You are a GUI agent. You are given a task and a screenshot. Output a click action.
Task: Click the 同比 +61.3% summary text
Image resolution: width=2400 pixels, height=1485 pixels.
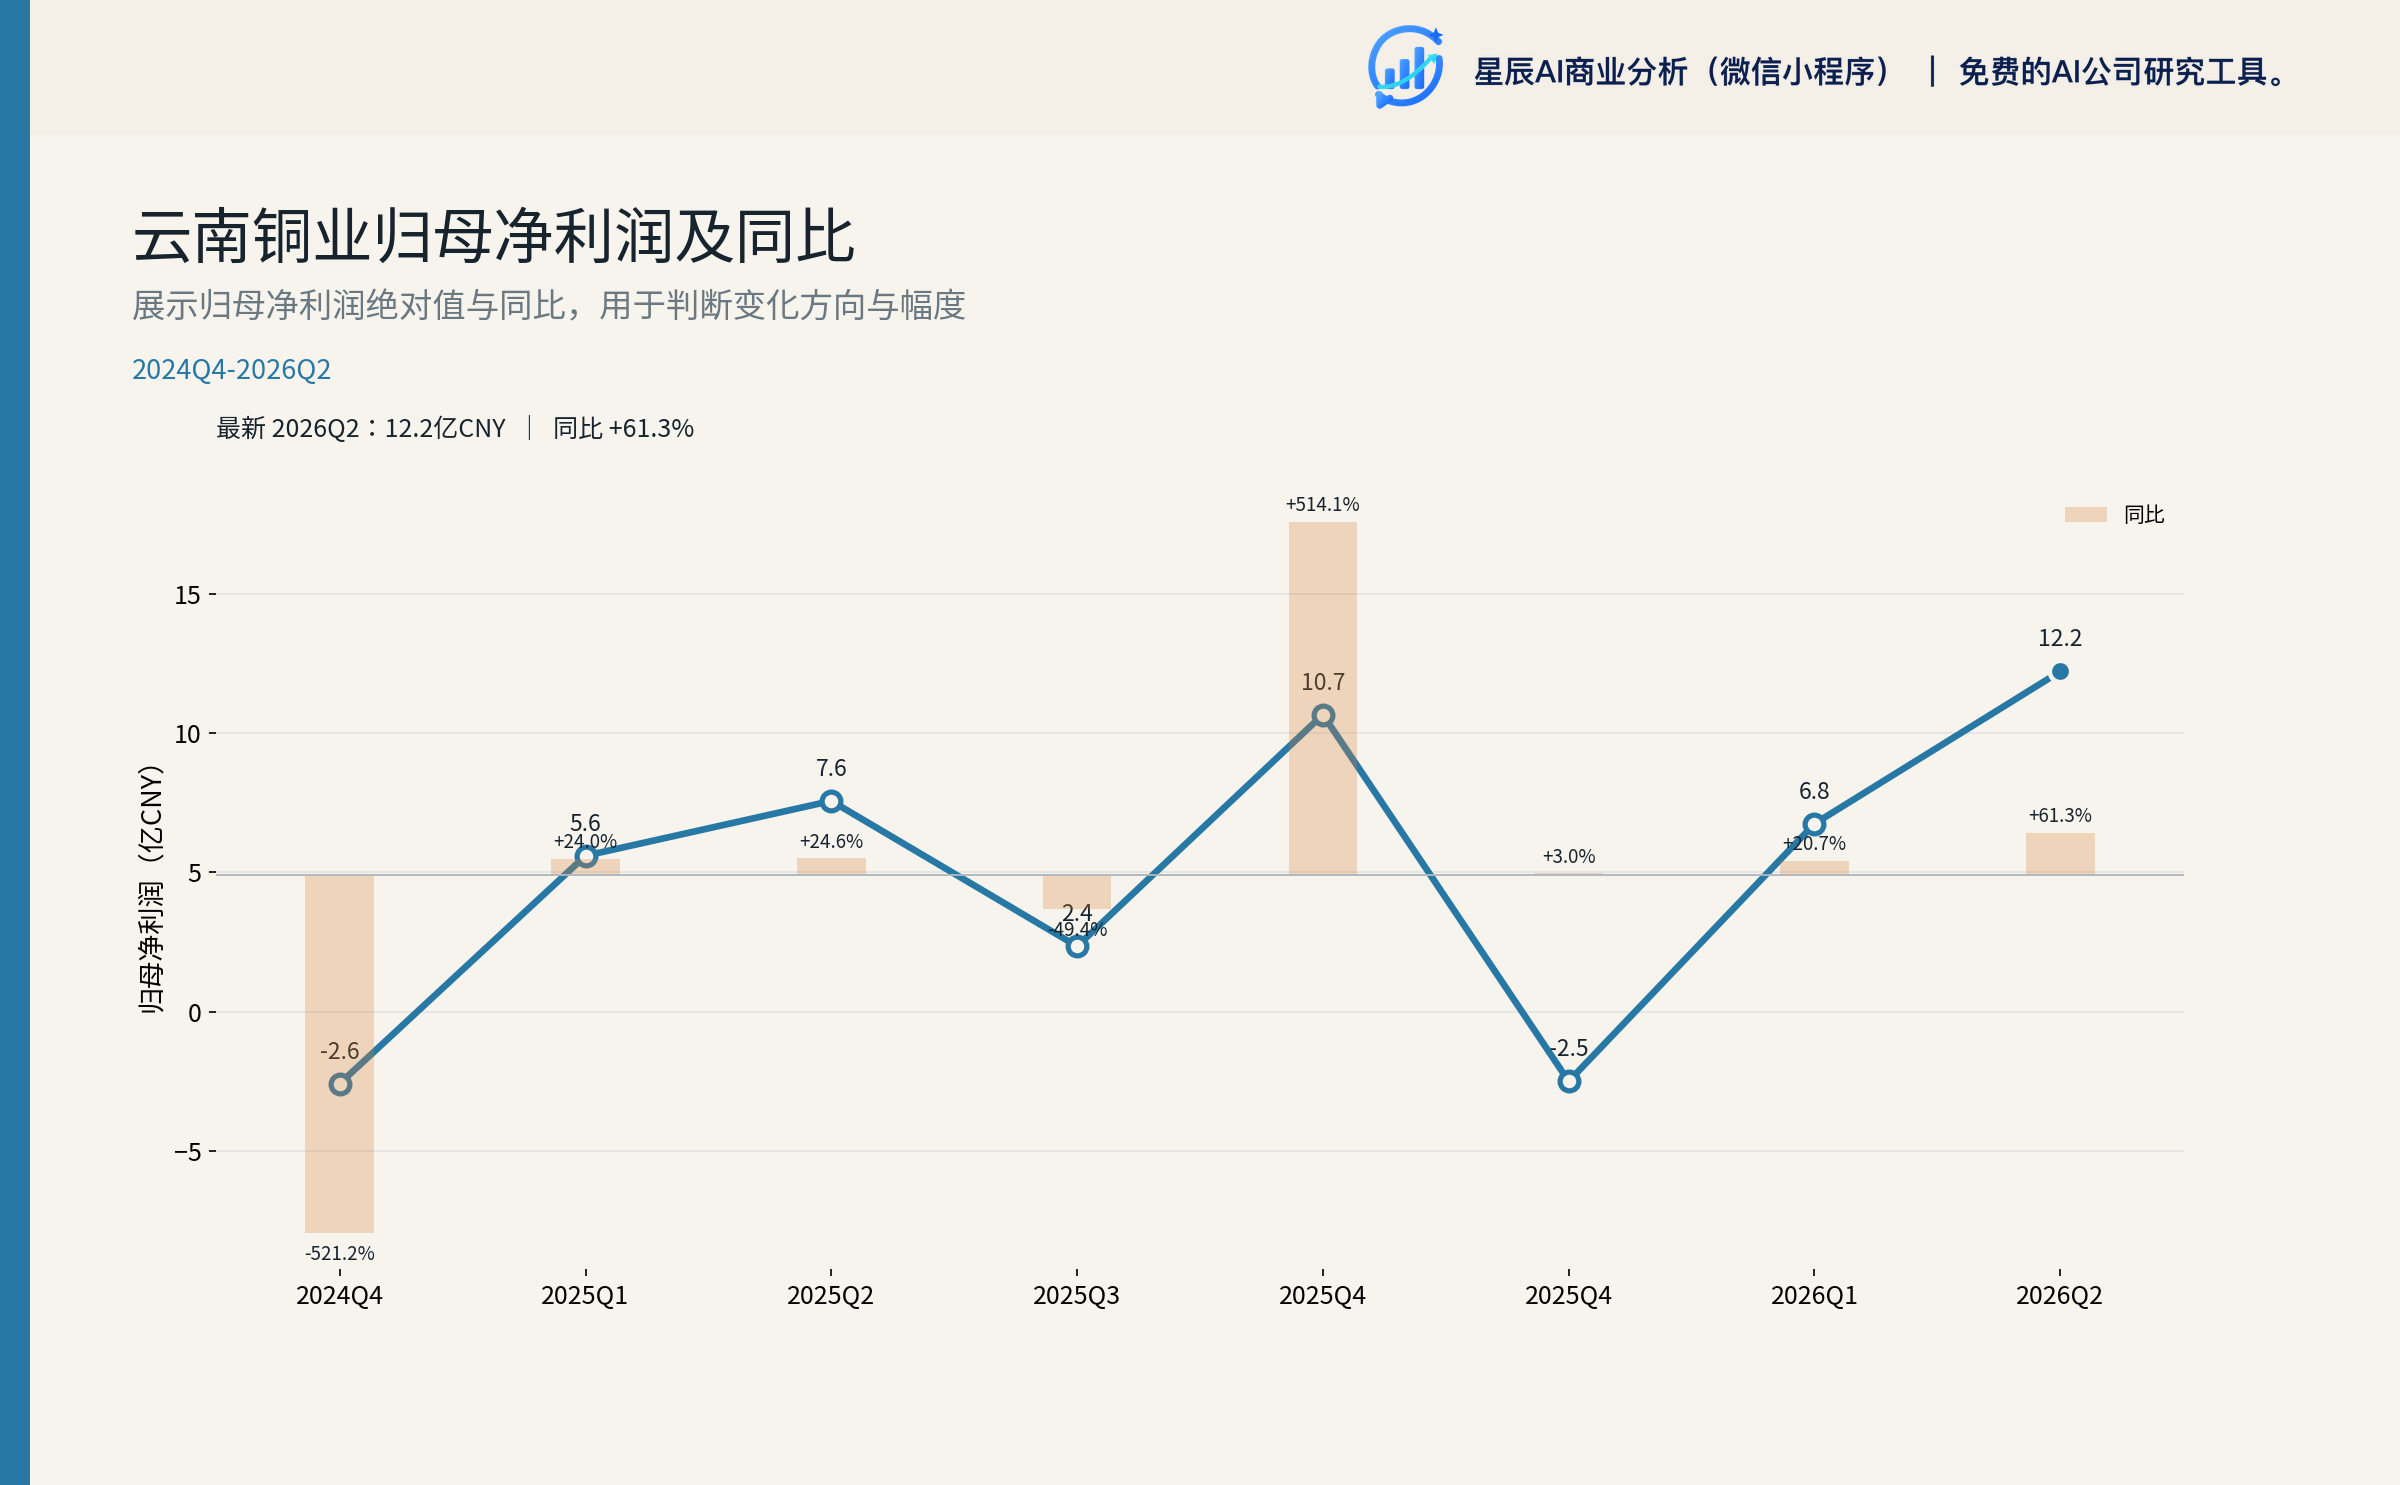click(x=623, y=428)
